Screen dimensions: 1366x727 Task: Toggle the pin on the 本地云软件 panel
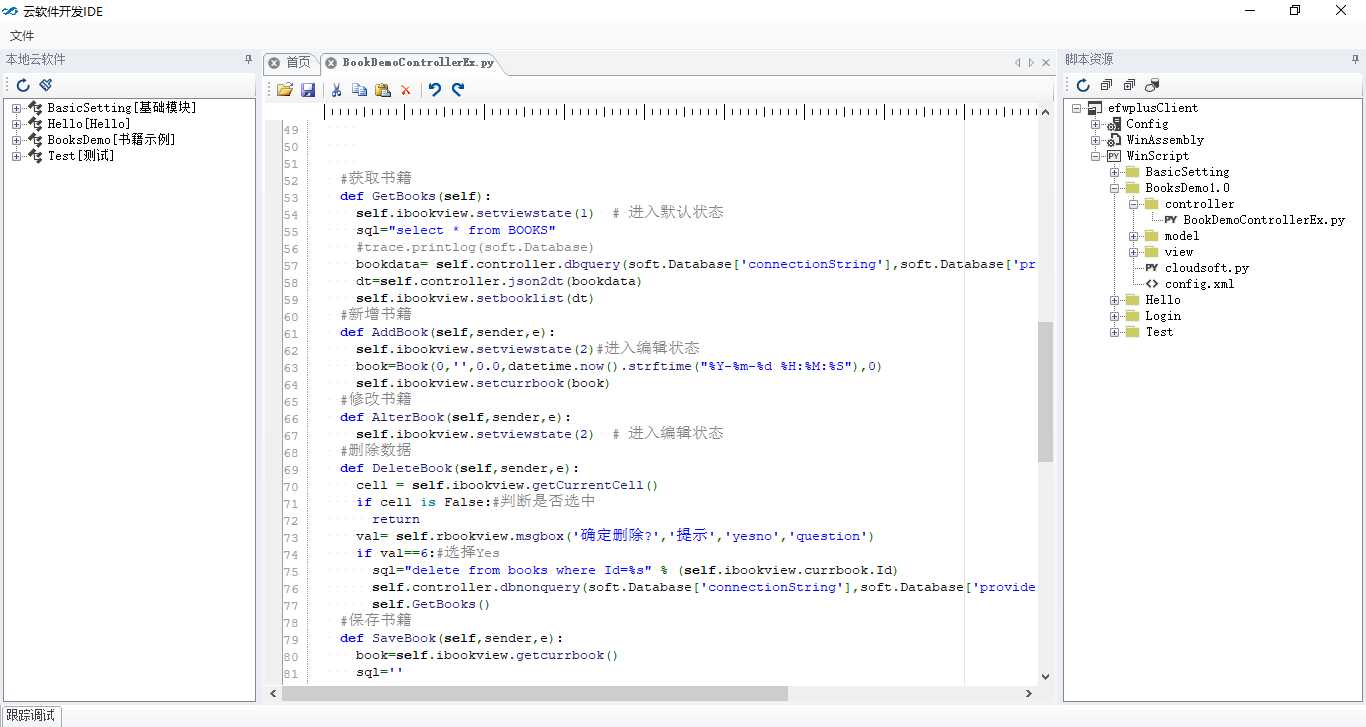click(249, 60)
